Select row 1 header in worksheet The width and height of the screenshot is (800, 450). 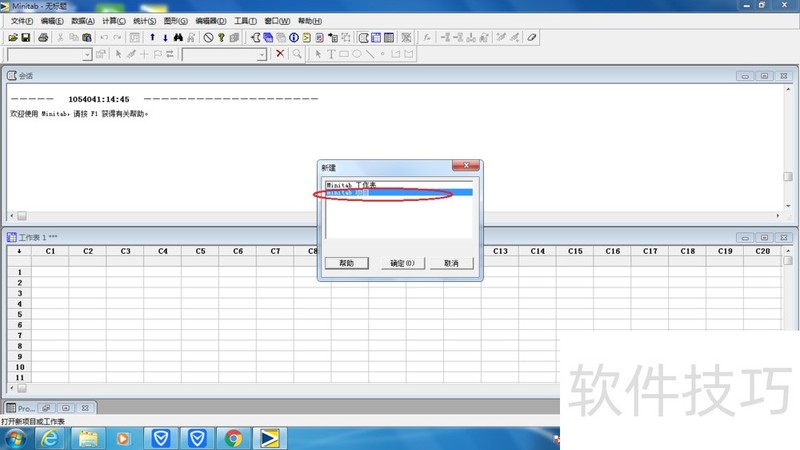[x=19, y=272]
